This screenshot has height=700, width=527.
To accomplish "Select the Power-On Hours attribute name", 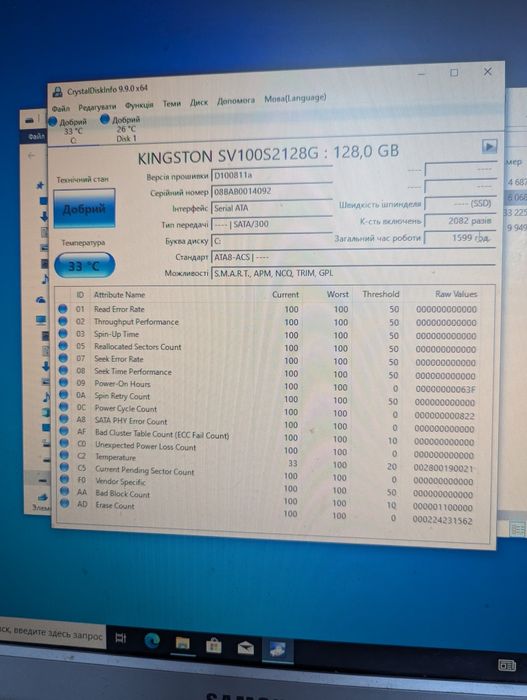I will [x=122, y=383].
